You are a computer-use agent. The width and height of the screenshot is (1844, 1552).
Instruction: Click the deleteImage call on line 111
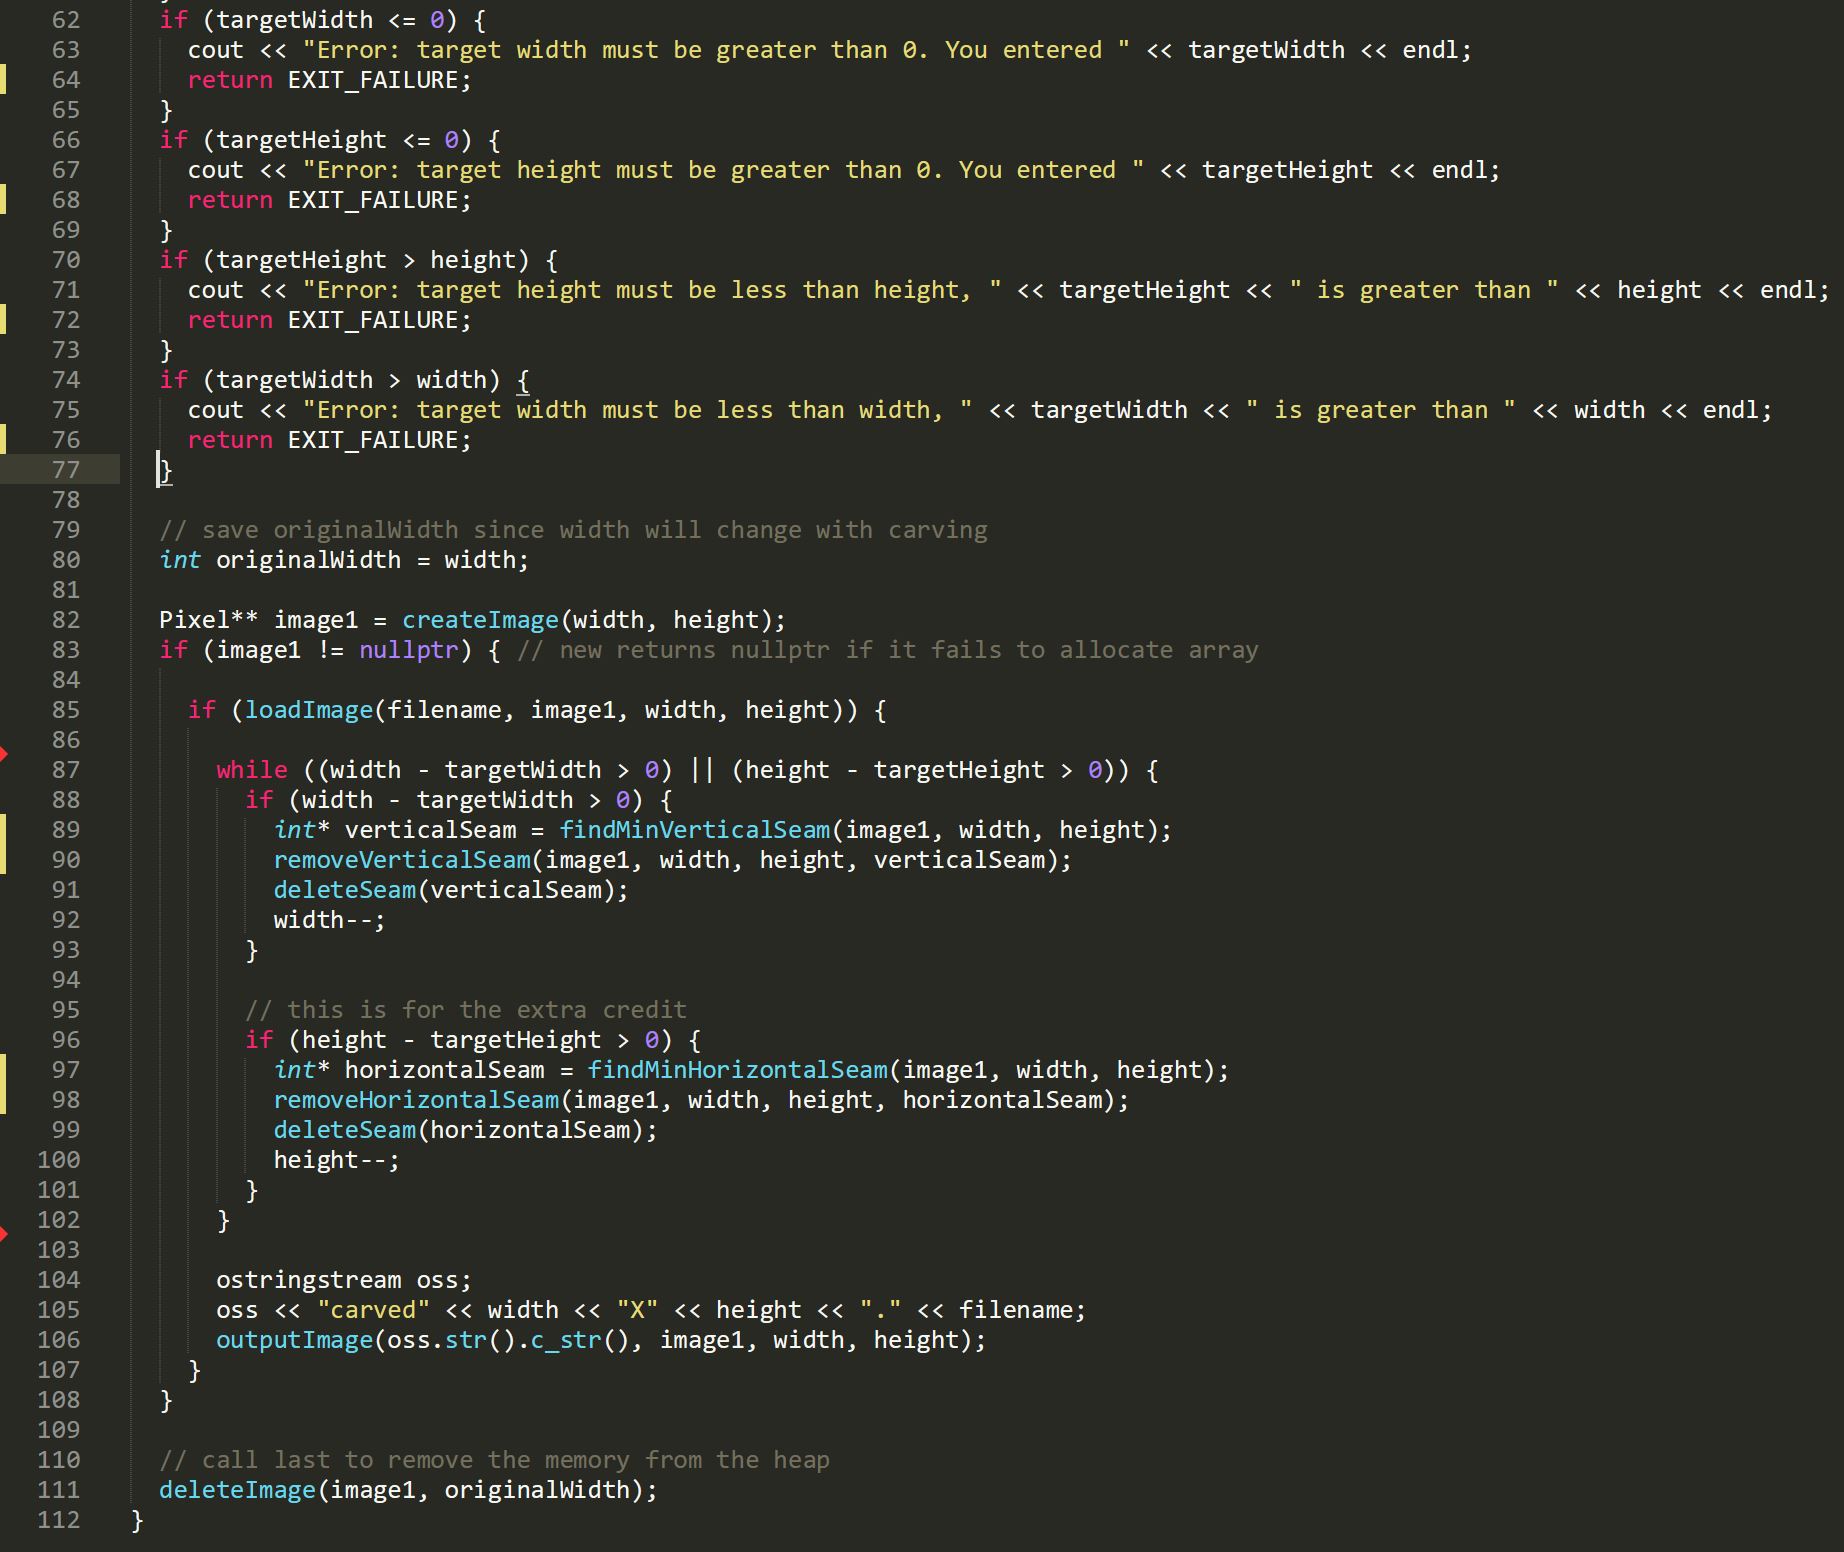point(237,1489)
